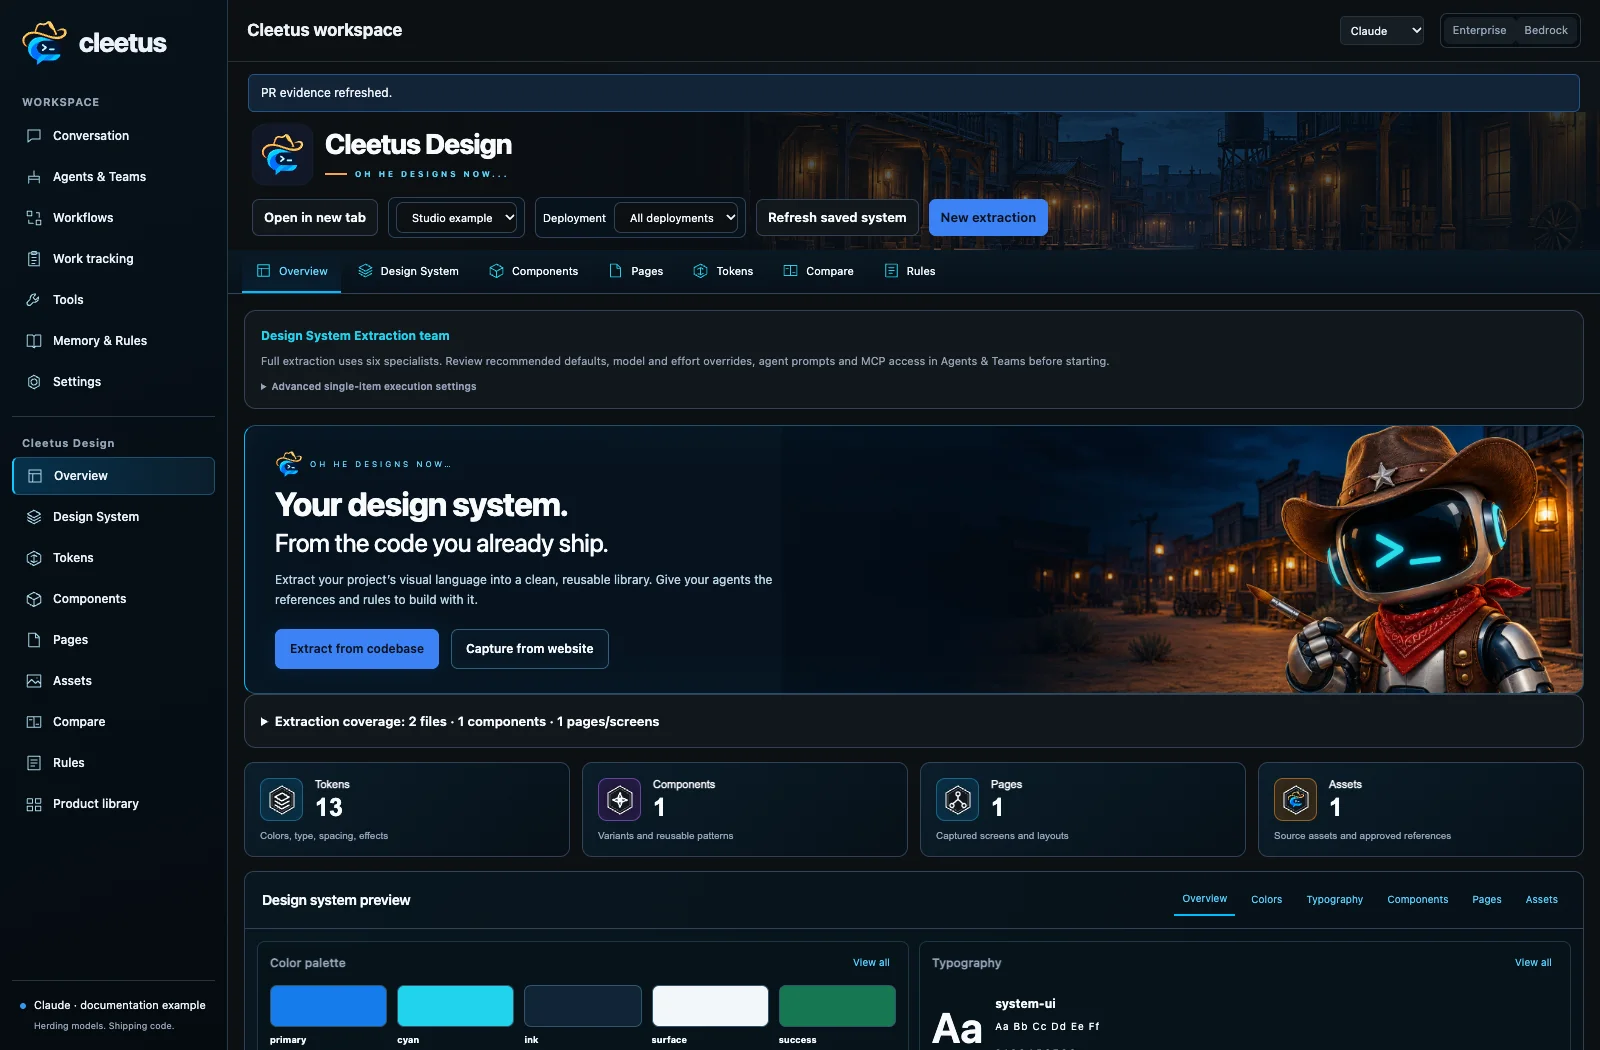This screenshot has width=1600, height=1050.
Task: Click the Tokens tab's hexagon icon
Action: pyautogui.click(x=701, y=271)
